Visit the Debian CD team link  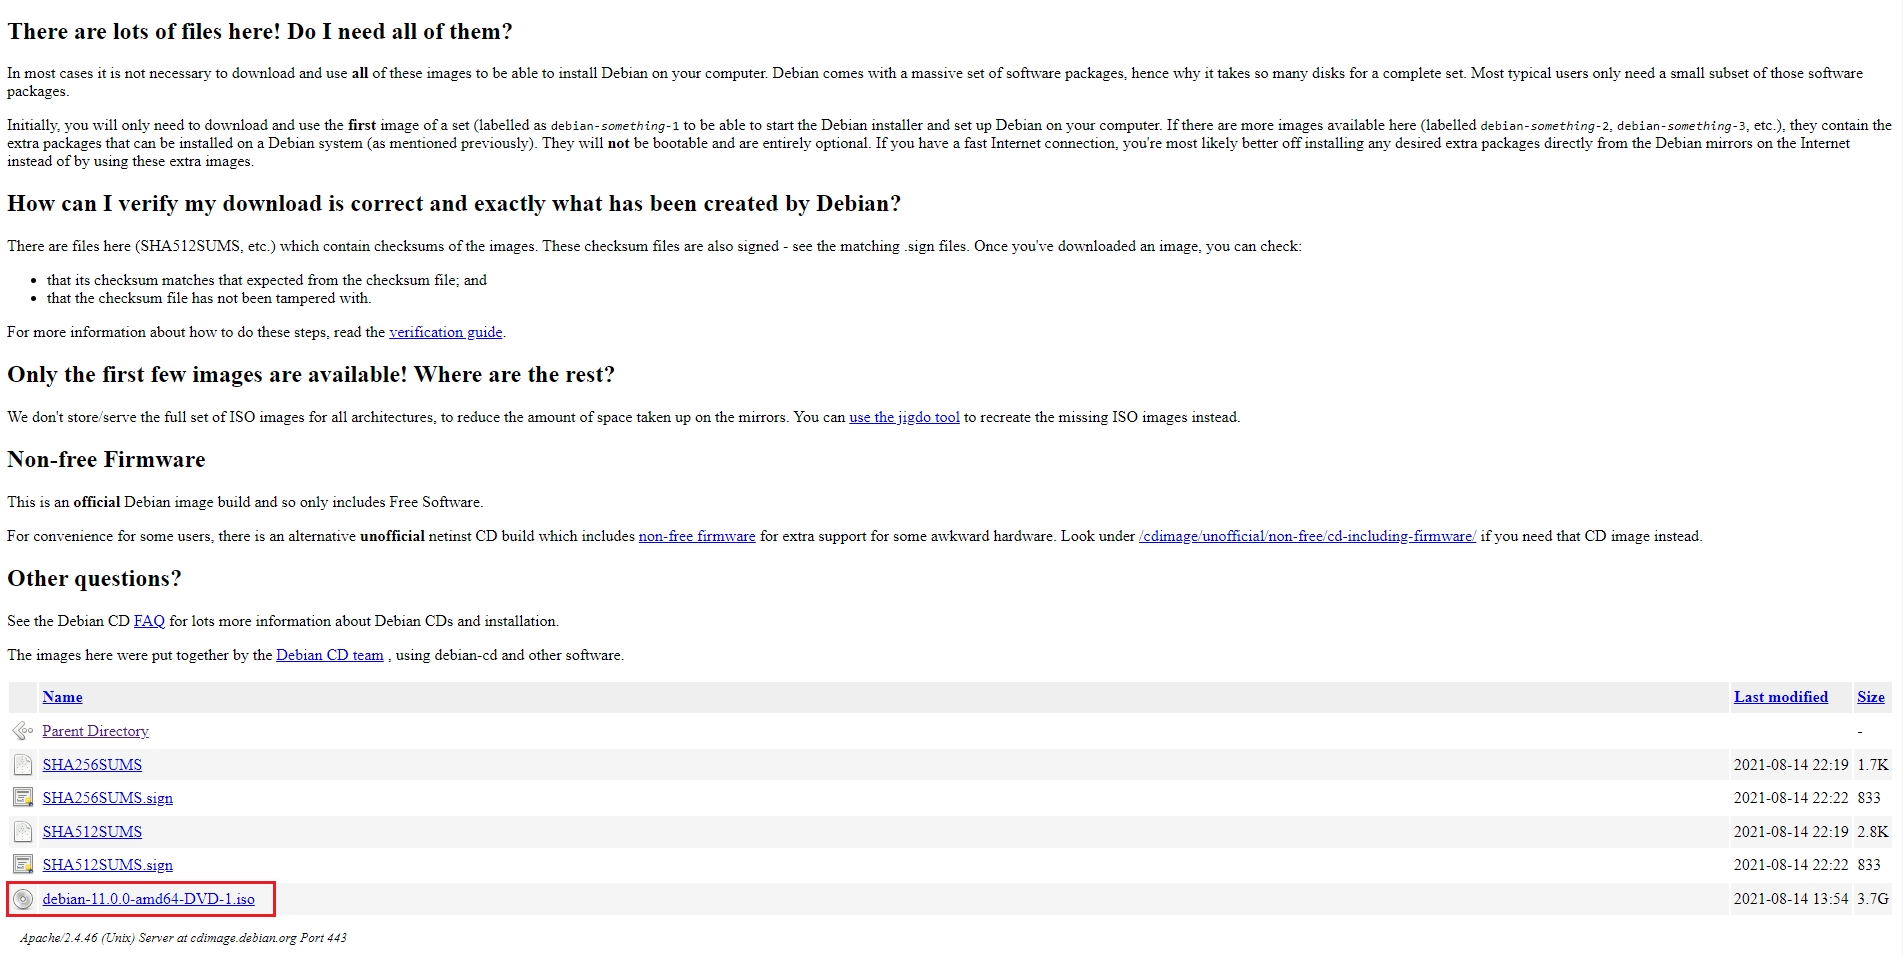pos(330,655)
